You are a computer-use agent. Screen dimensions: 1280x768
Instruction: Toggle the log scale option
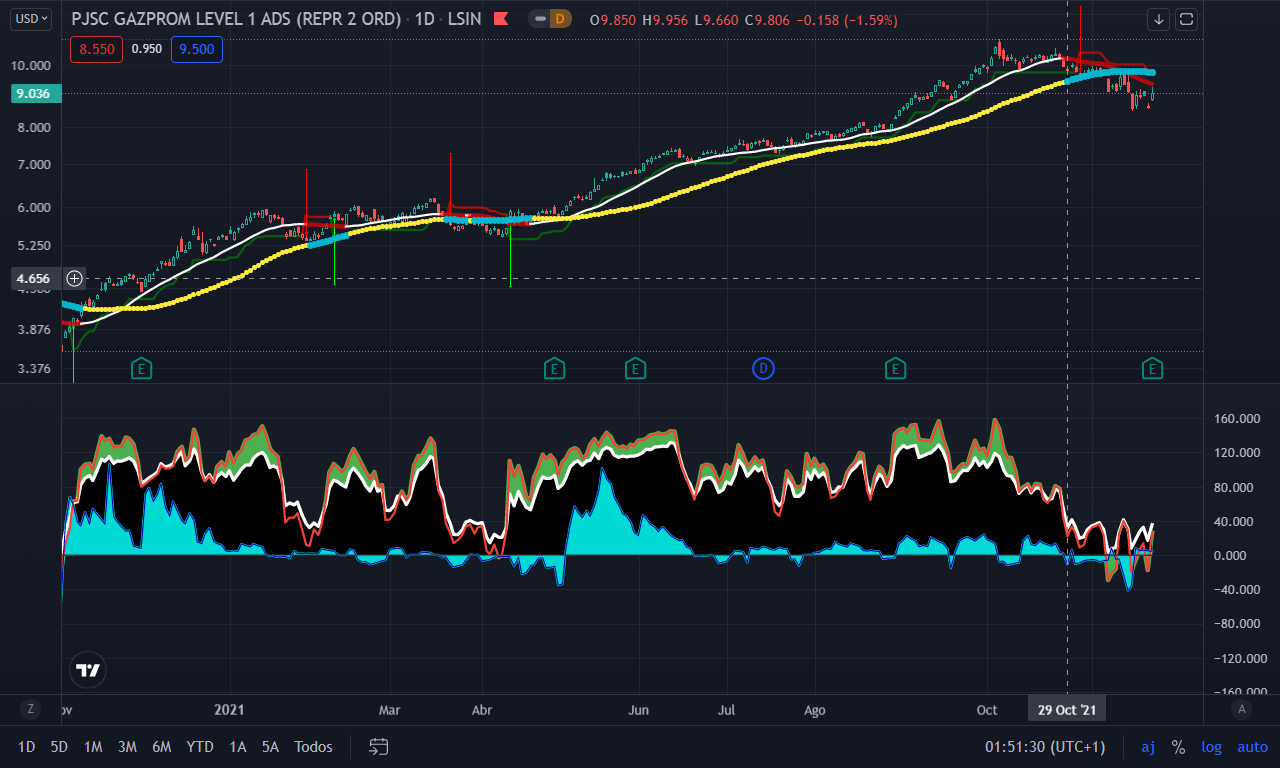pos(1211,747)
